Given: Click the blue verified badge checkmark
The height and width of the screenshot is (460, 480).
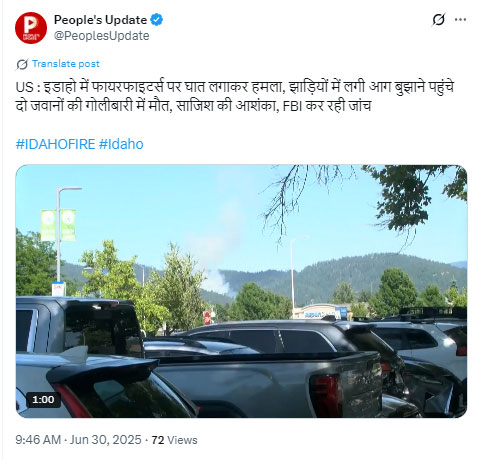Looking at the screenshot, I should [156, 20].
